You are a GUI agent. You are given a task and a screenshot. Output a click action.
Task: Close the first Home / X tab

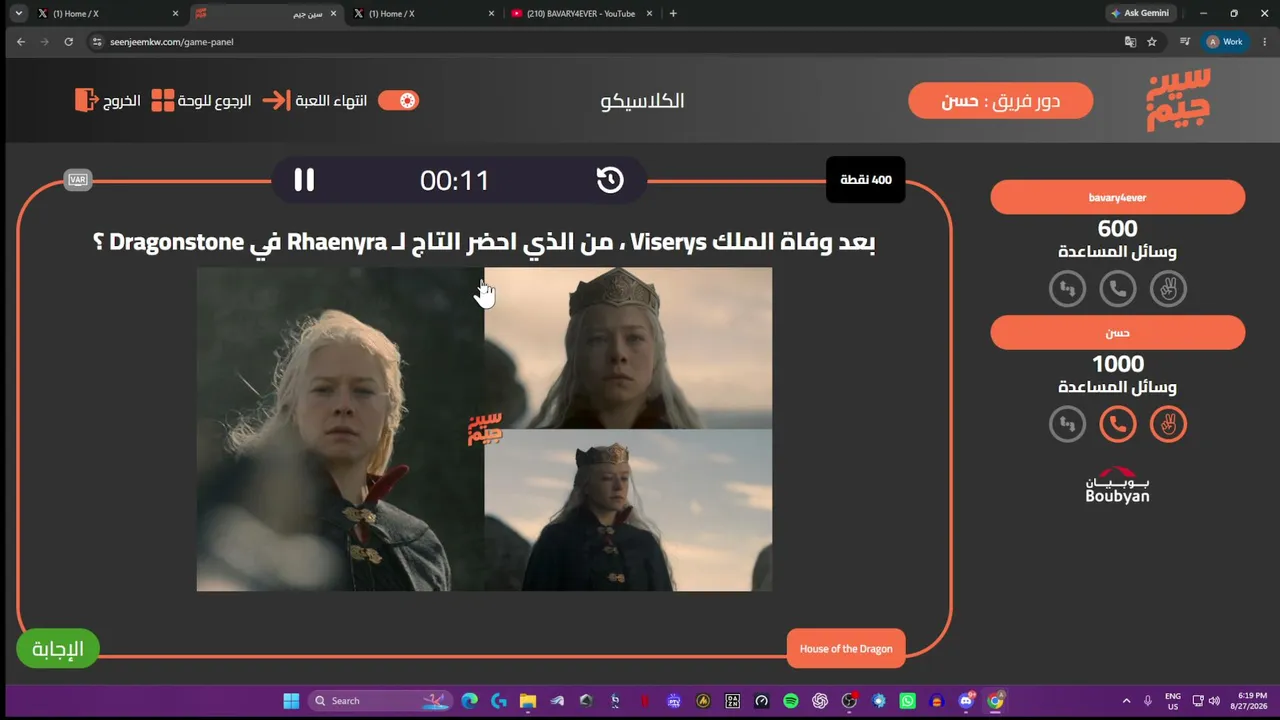[175, 14]
